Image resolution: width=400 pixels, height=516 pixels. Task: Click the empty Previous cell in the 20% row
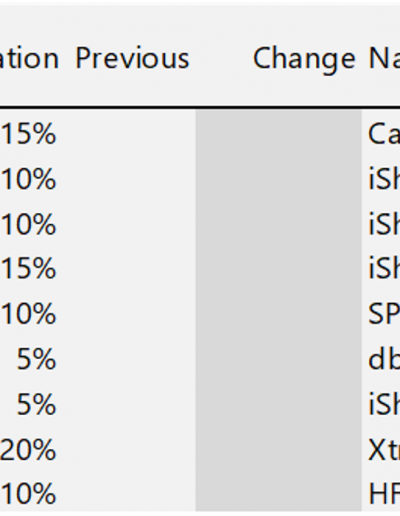coord(128,450)
